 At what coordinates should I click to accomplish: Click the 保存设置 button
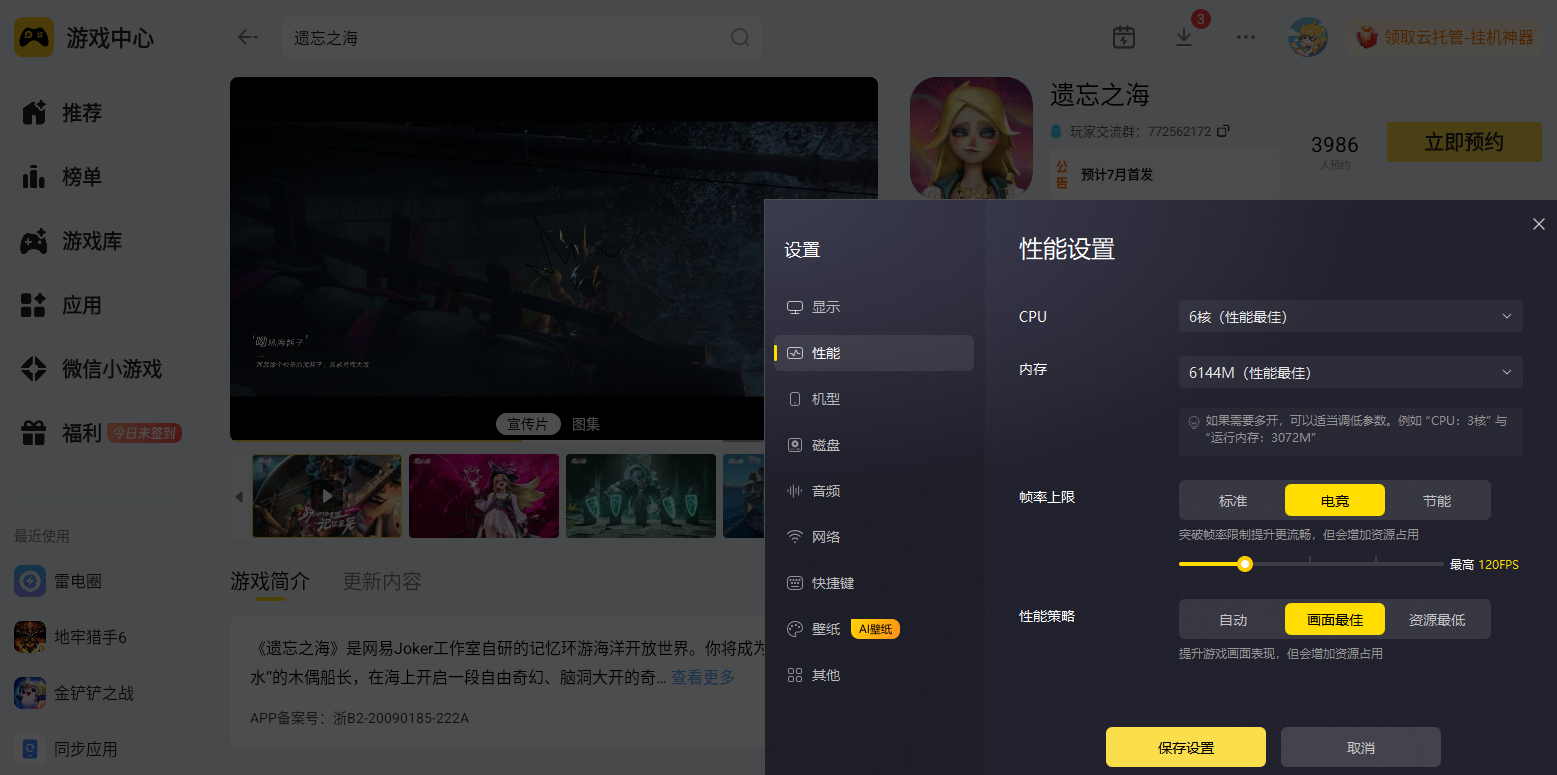pyautogui.click(x=1186, y=747)
